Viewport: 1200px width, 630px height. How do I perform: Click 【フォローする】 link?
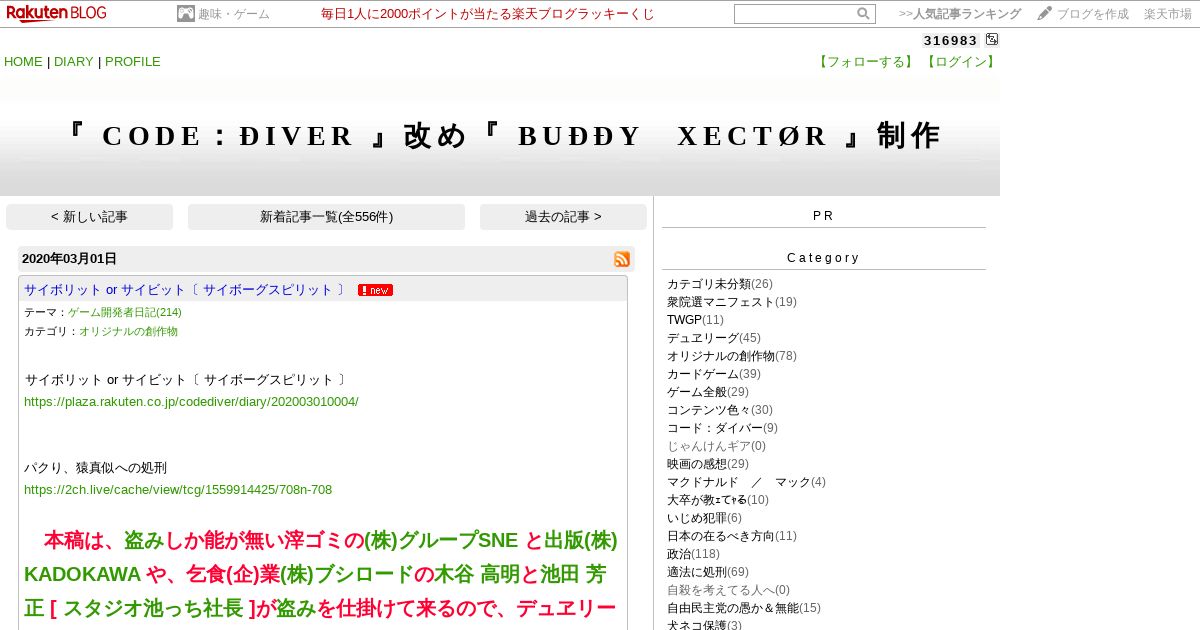point(866,62)
